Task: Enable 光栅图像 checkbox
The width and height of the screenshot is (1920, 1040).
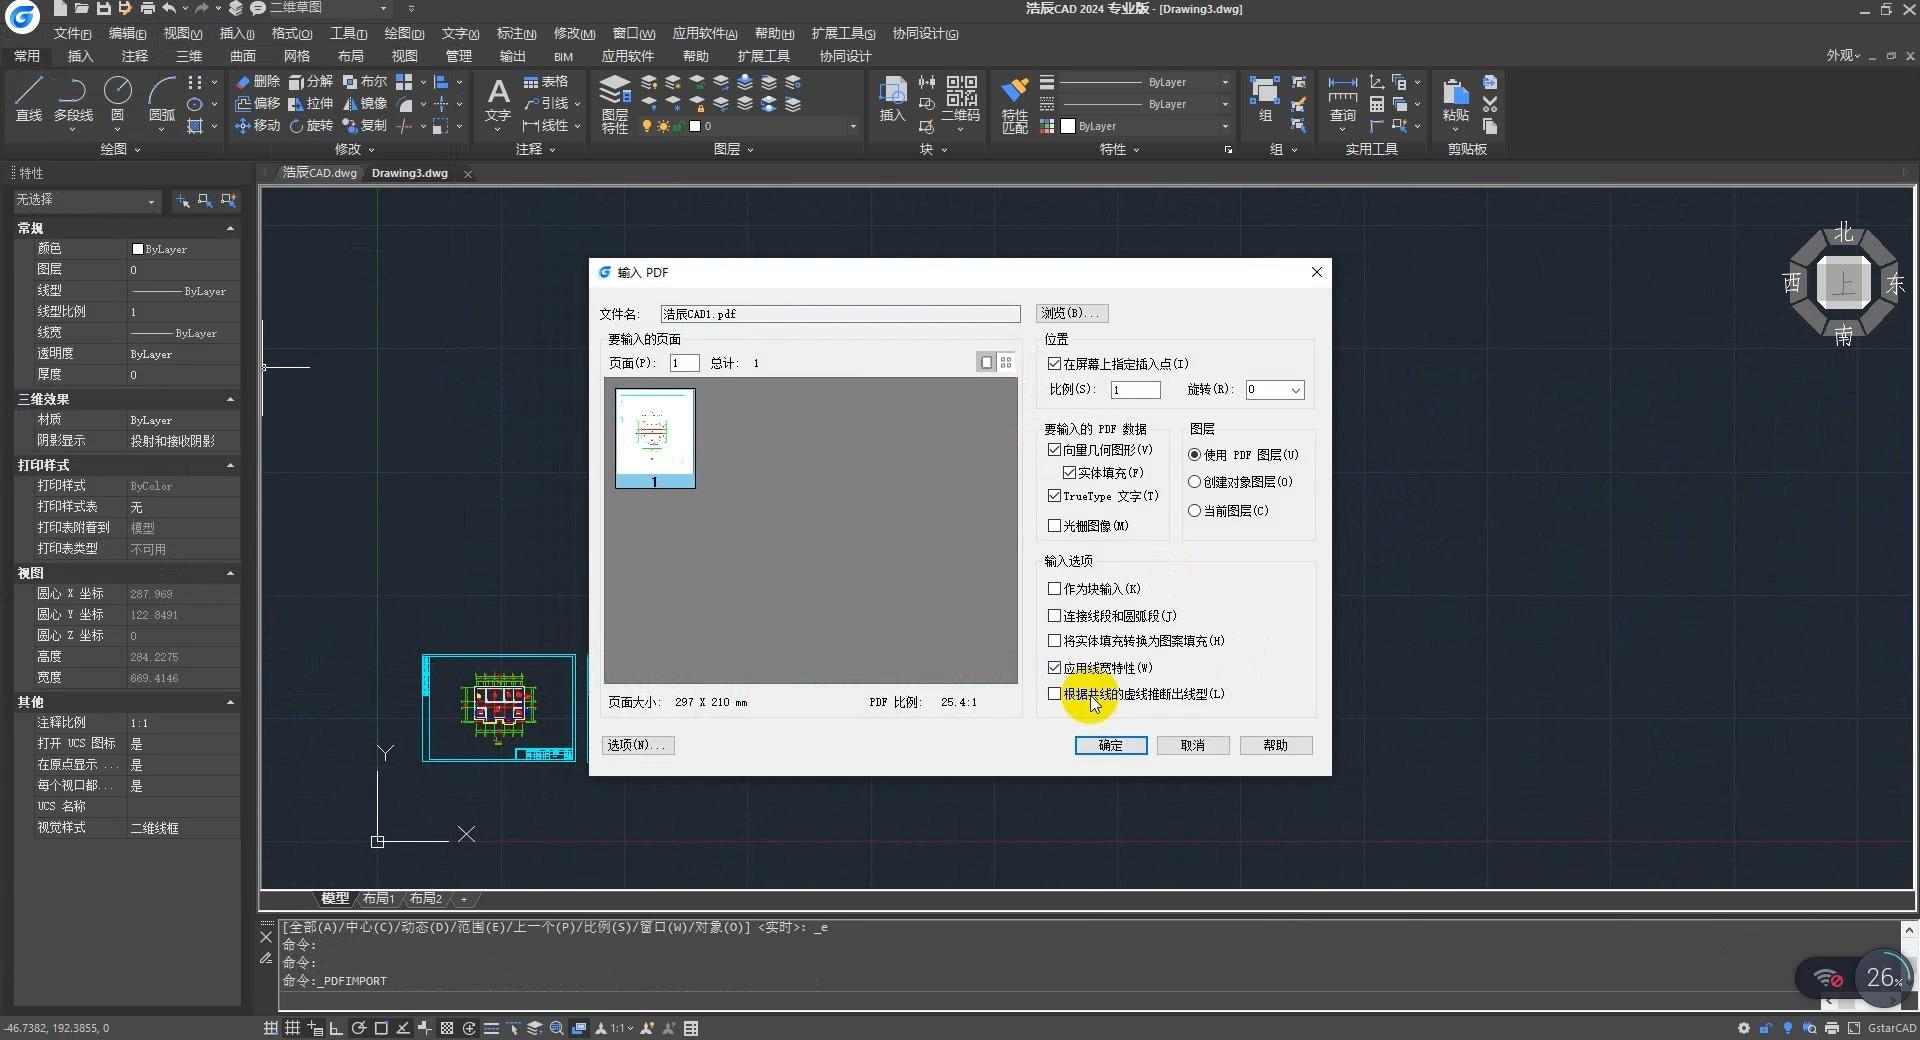Action: pos(1054,526)
